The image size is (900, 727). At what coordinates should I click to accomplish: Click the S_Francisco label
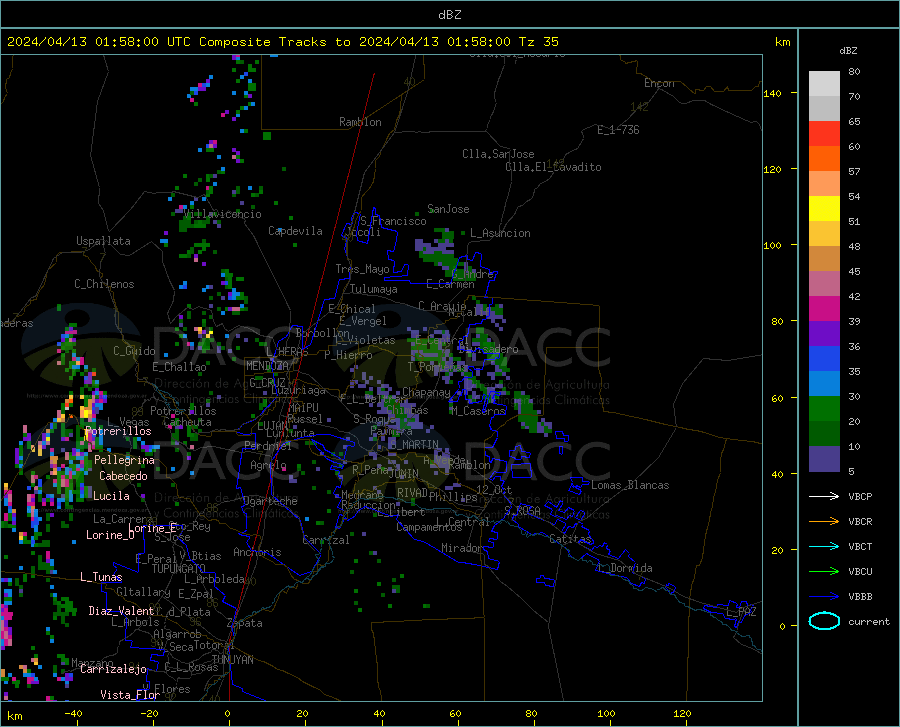(x=393, y=221)
